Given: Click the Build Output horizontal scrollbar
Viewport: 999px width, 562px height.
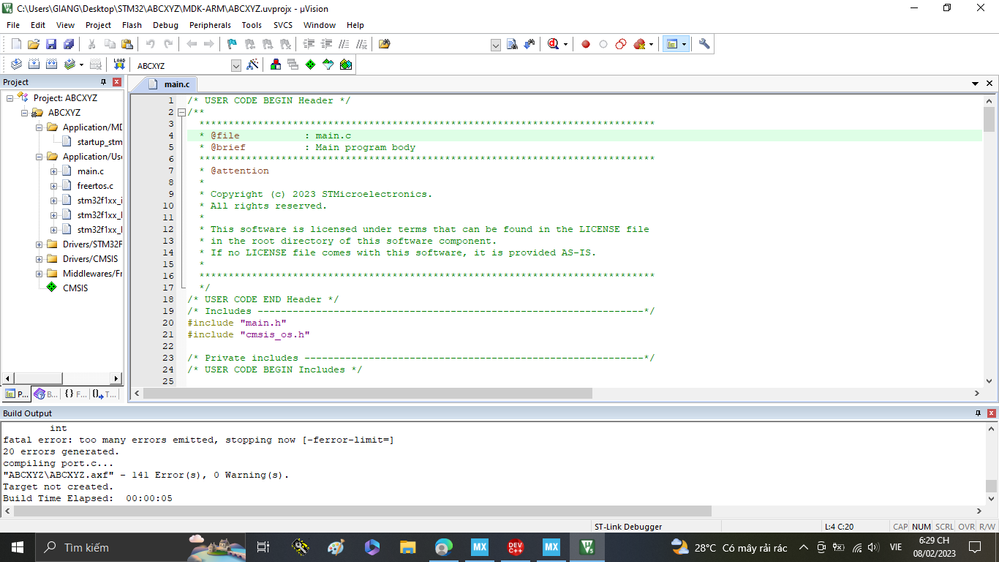Looking at the screenshot, I should click(363, 511).
